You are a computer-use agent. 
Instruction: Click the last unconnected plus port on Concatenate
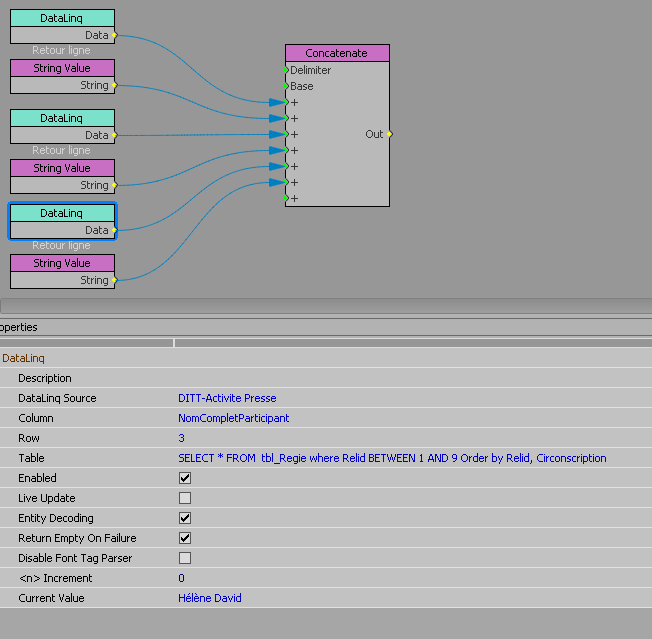point(286,198)
